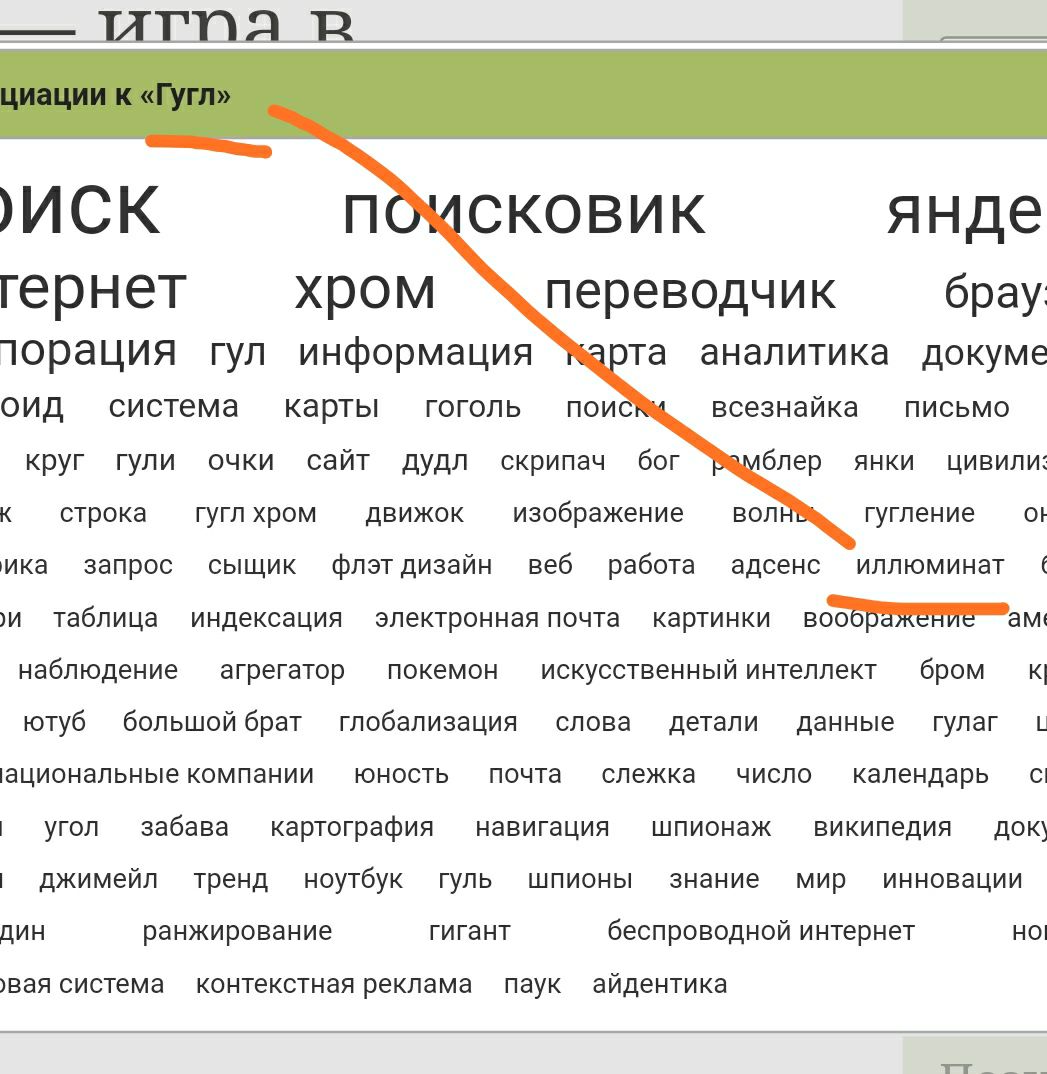Select the word «карты»
Image resolution: width=1047 pixels, height=1074 pixels.
click(x=331, y=408)
